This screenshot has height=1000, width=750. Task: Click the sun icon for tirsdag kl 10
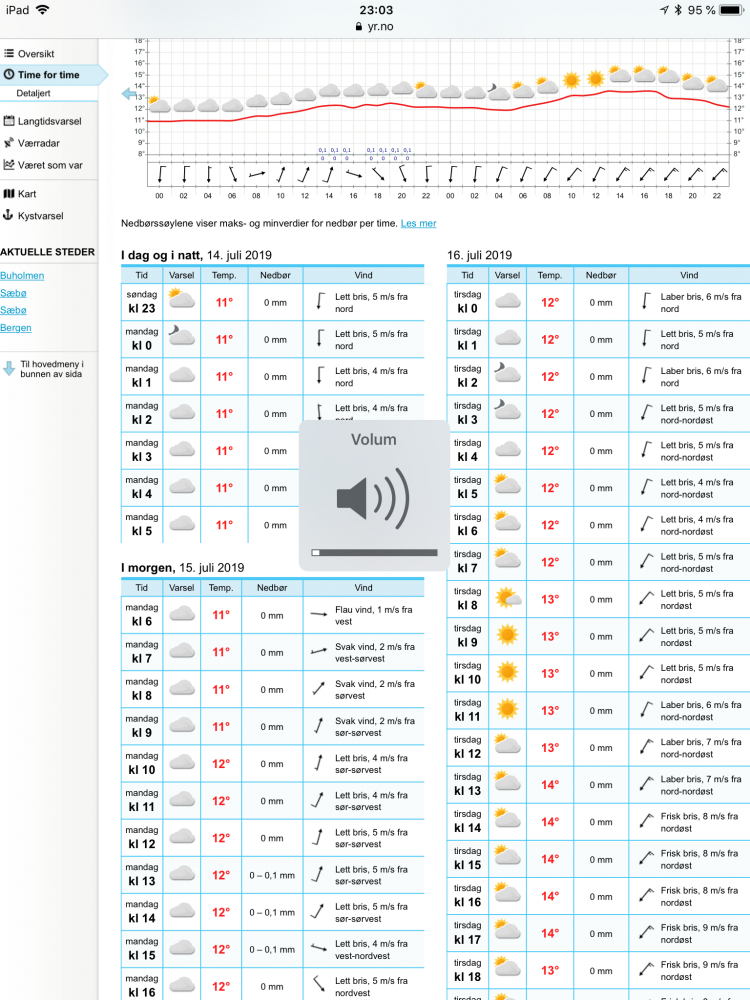pyautogui.click(x=508, y=673)
